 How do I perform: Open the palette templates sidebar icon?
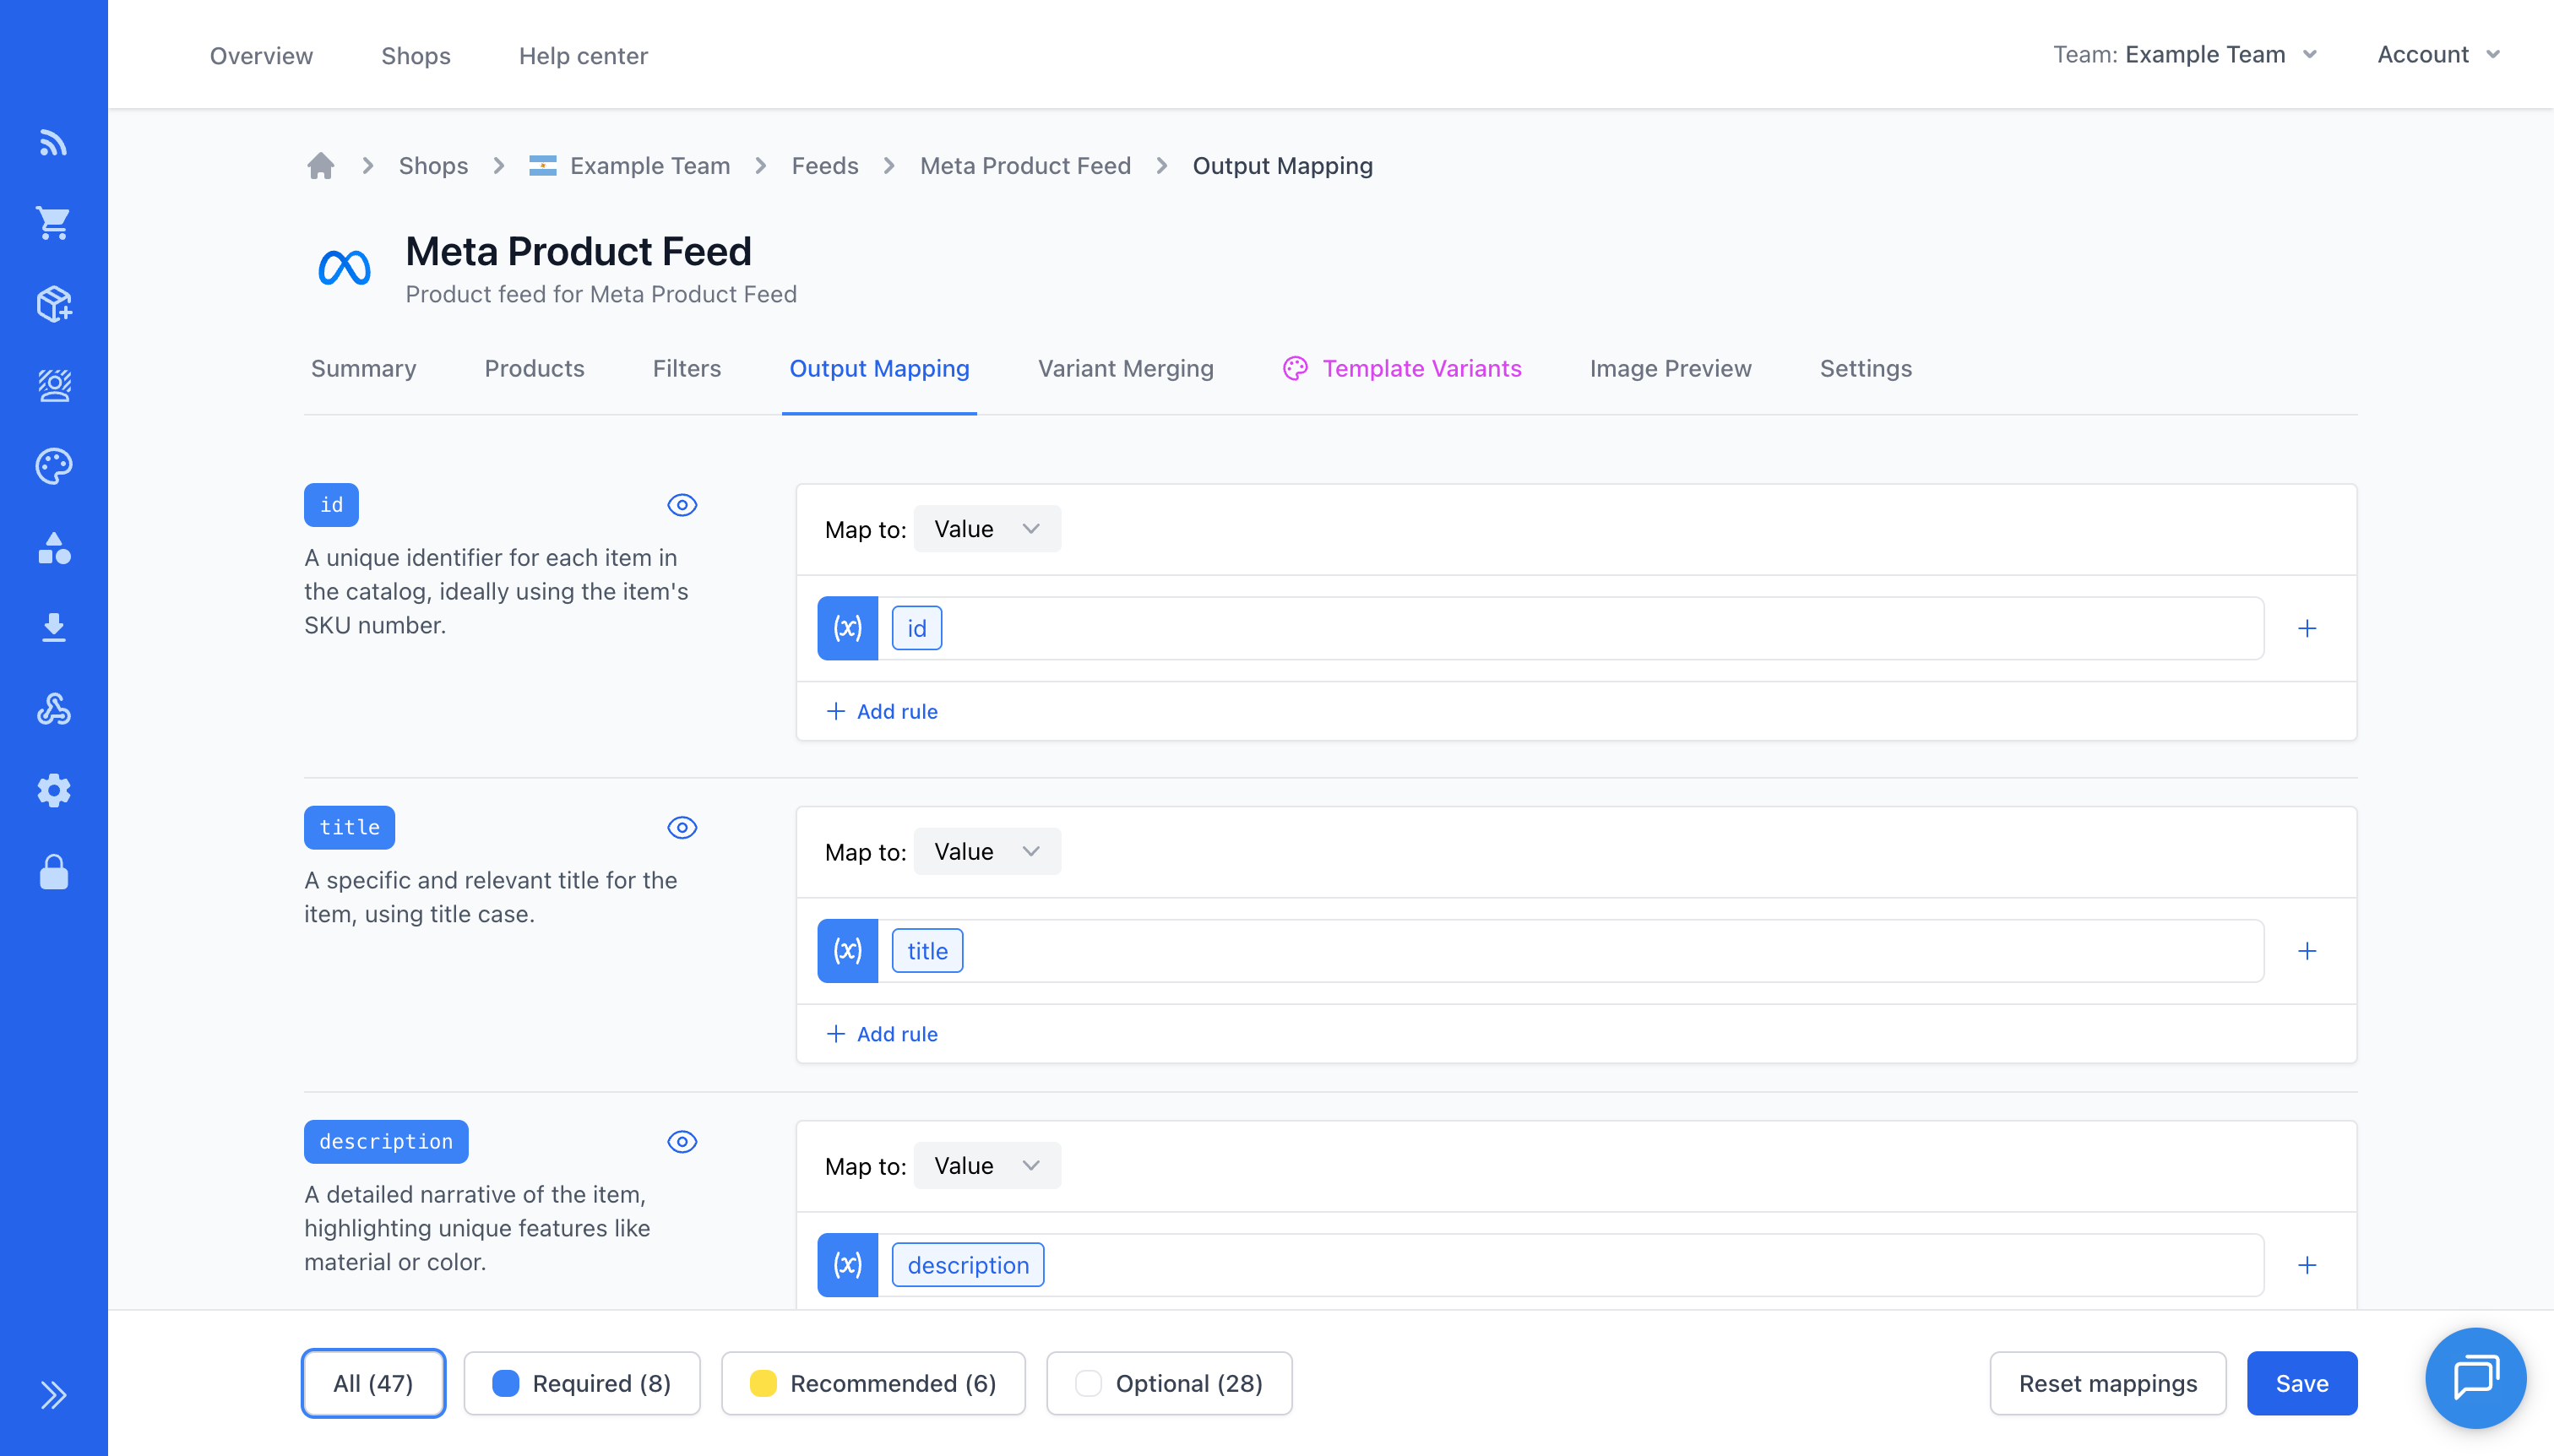point(54,466)
